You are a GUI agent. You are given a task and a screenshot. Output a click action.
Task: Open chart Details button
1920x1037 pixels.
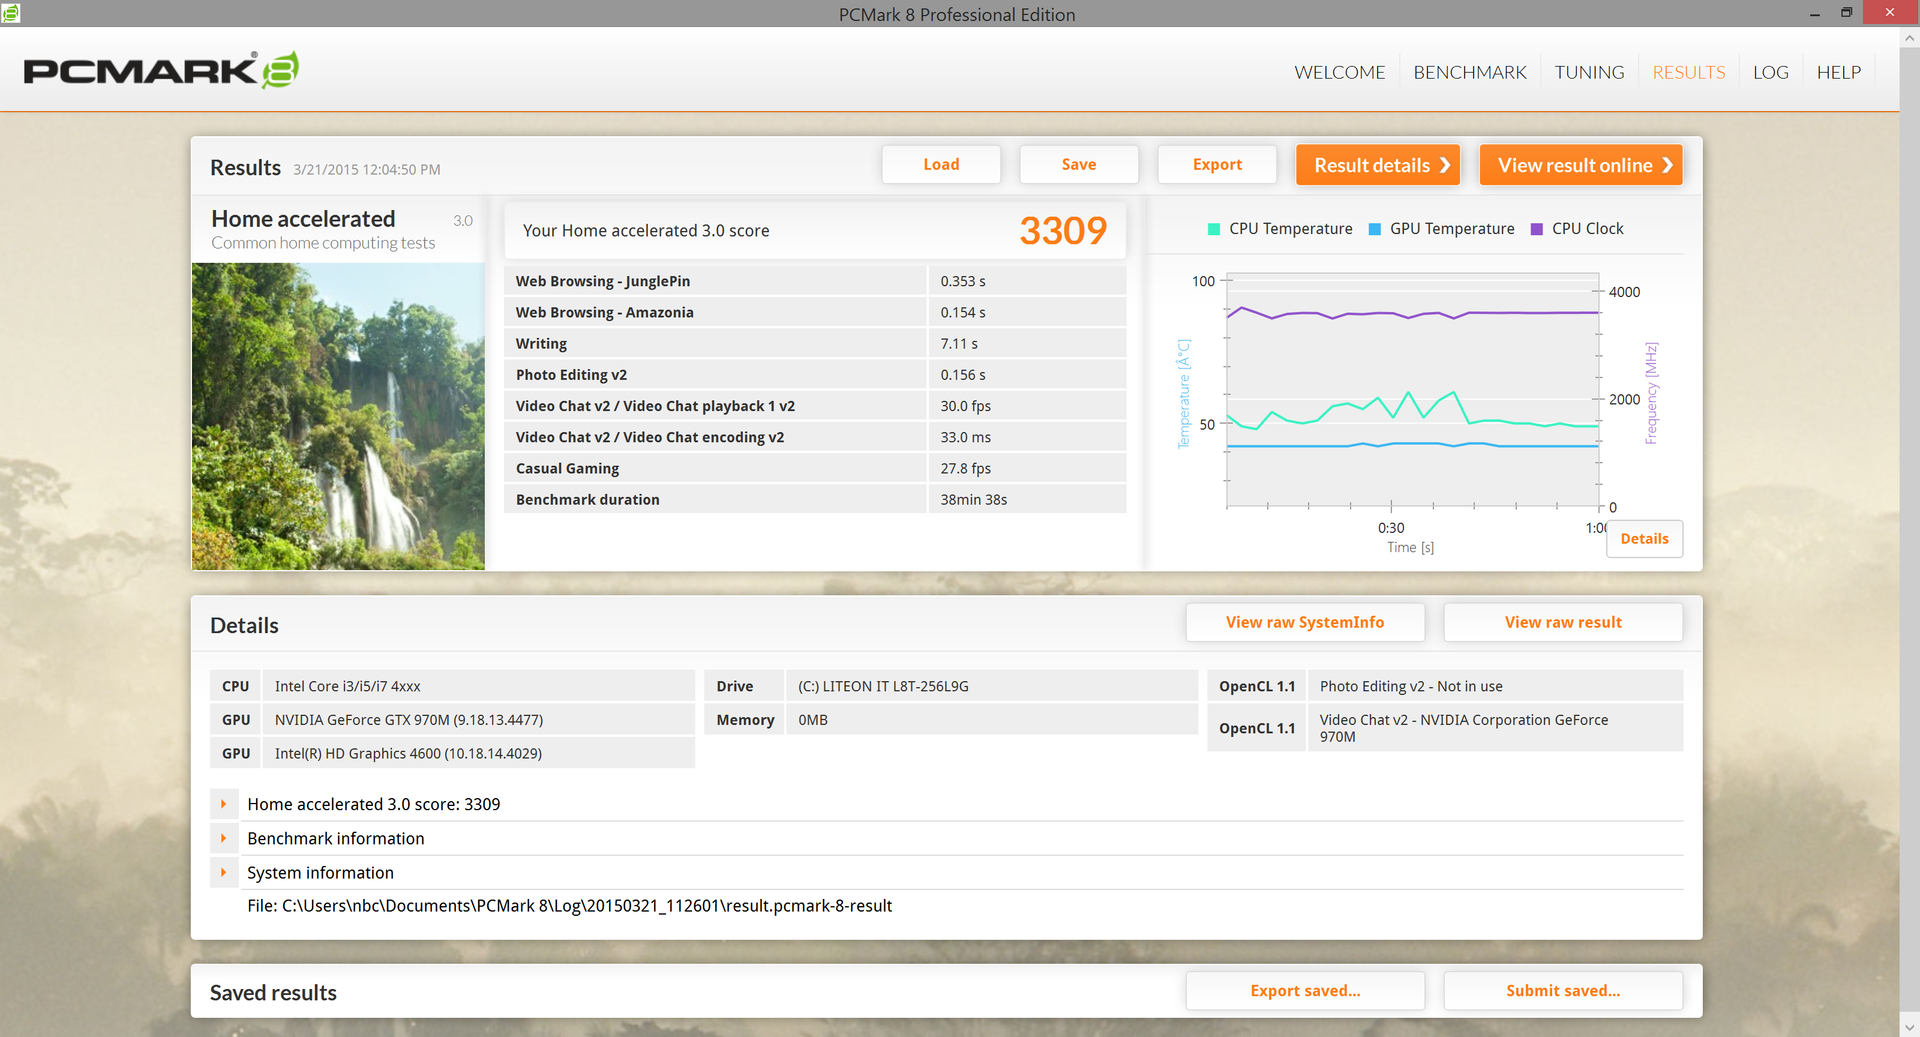1644,539
